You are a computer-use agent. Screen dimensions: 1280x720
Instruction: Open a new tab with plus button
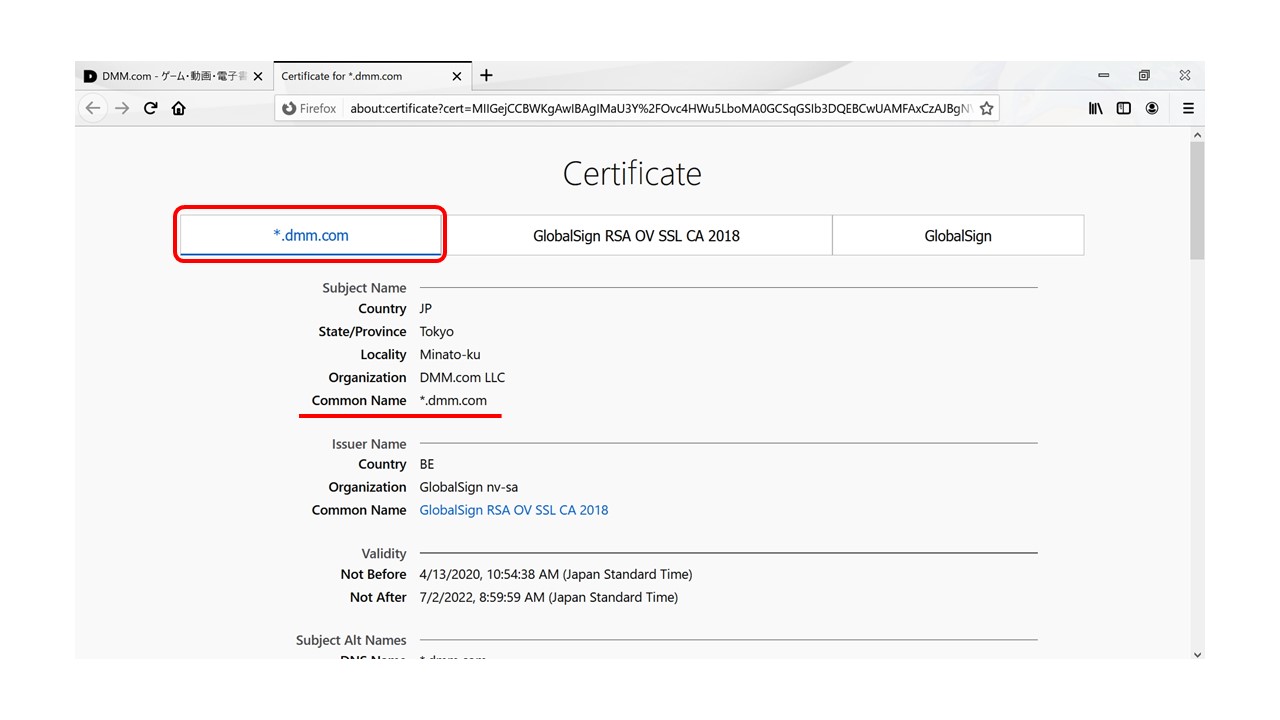486,75
